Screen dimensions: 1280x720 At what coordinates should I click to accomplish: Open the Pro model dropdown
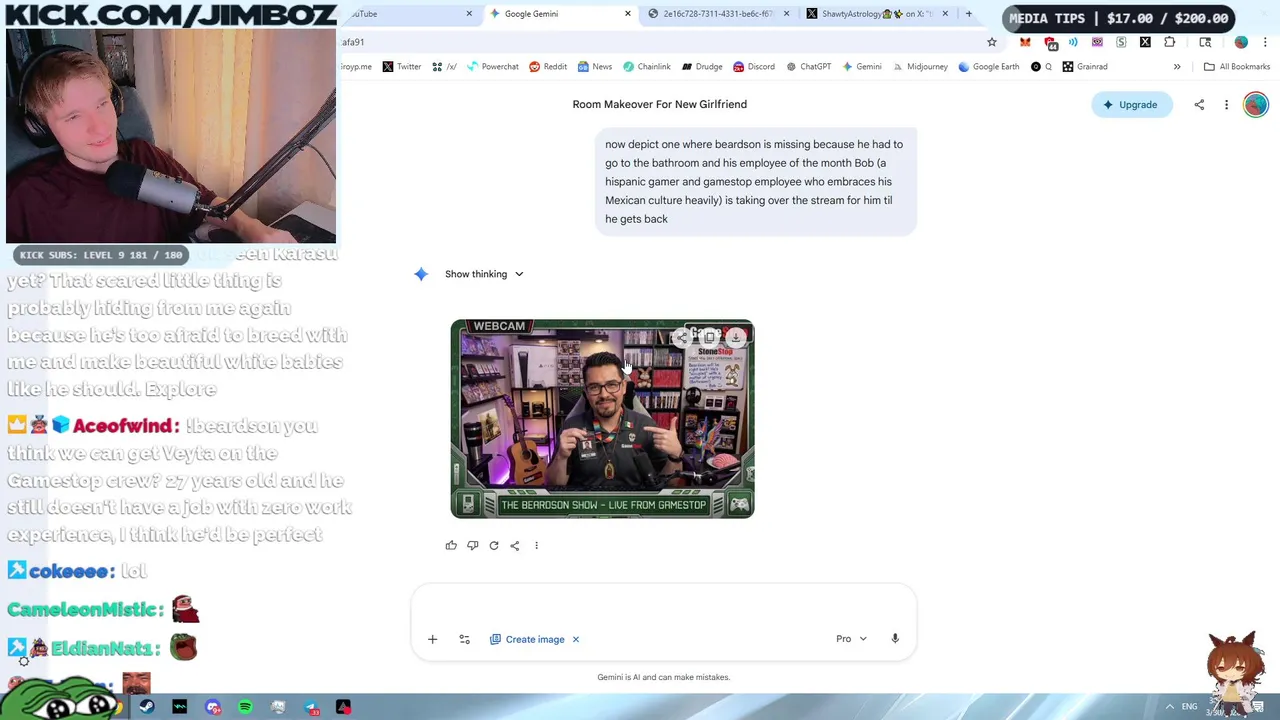[852, 639]
